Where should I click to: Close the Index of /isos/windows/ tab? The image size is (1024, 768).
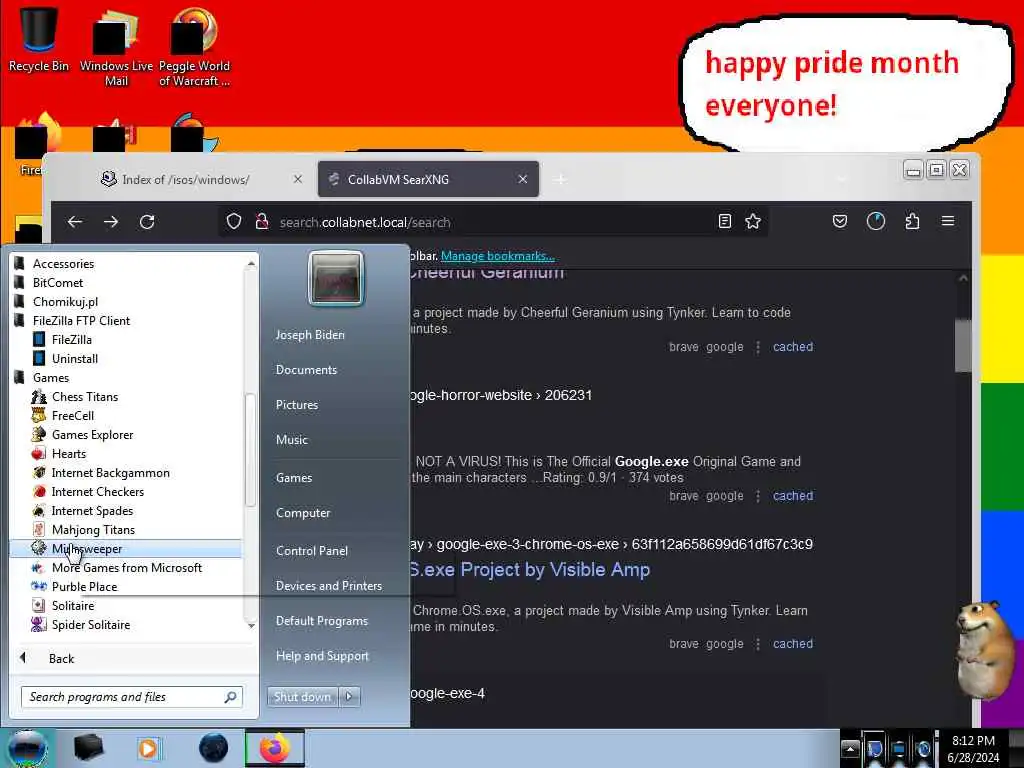coord(298,179)
